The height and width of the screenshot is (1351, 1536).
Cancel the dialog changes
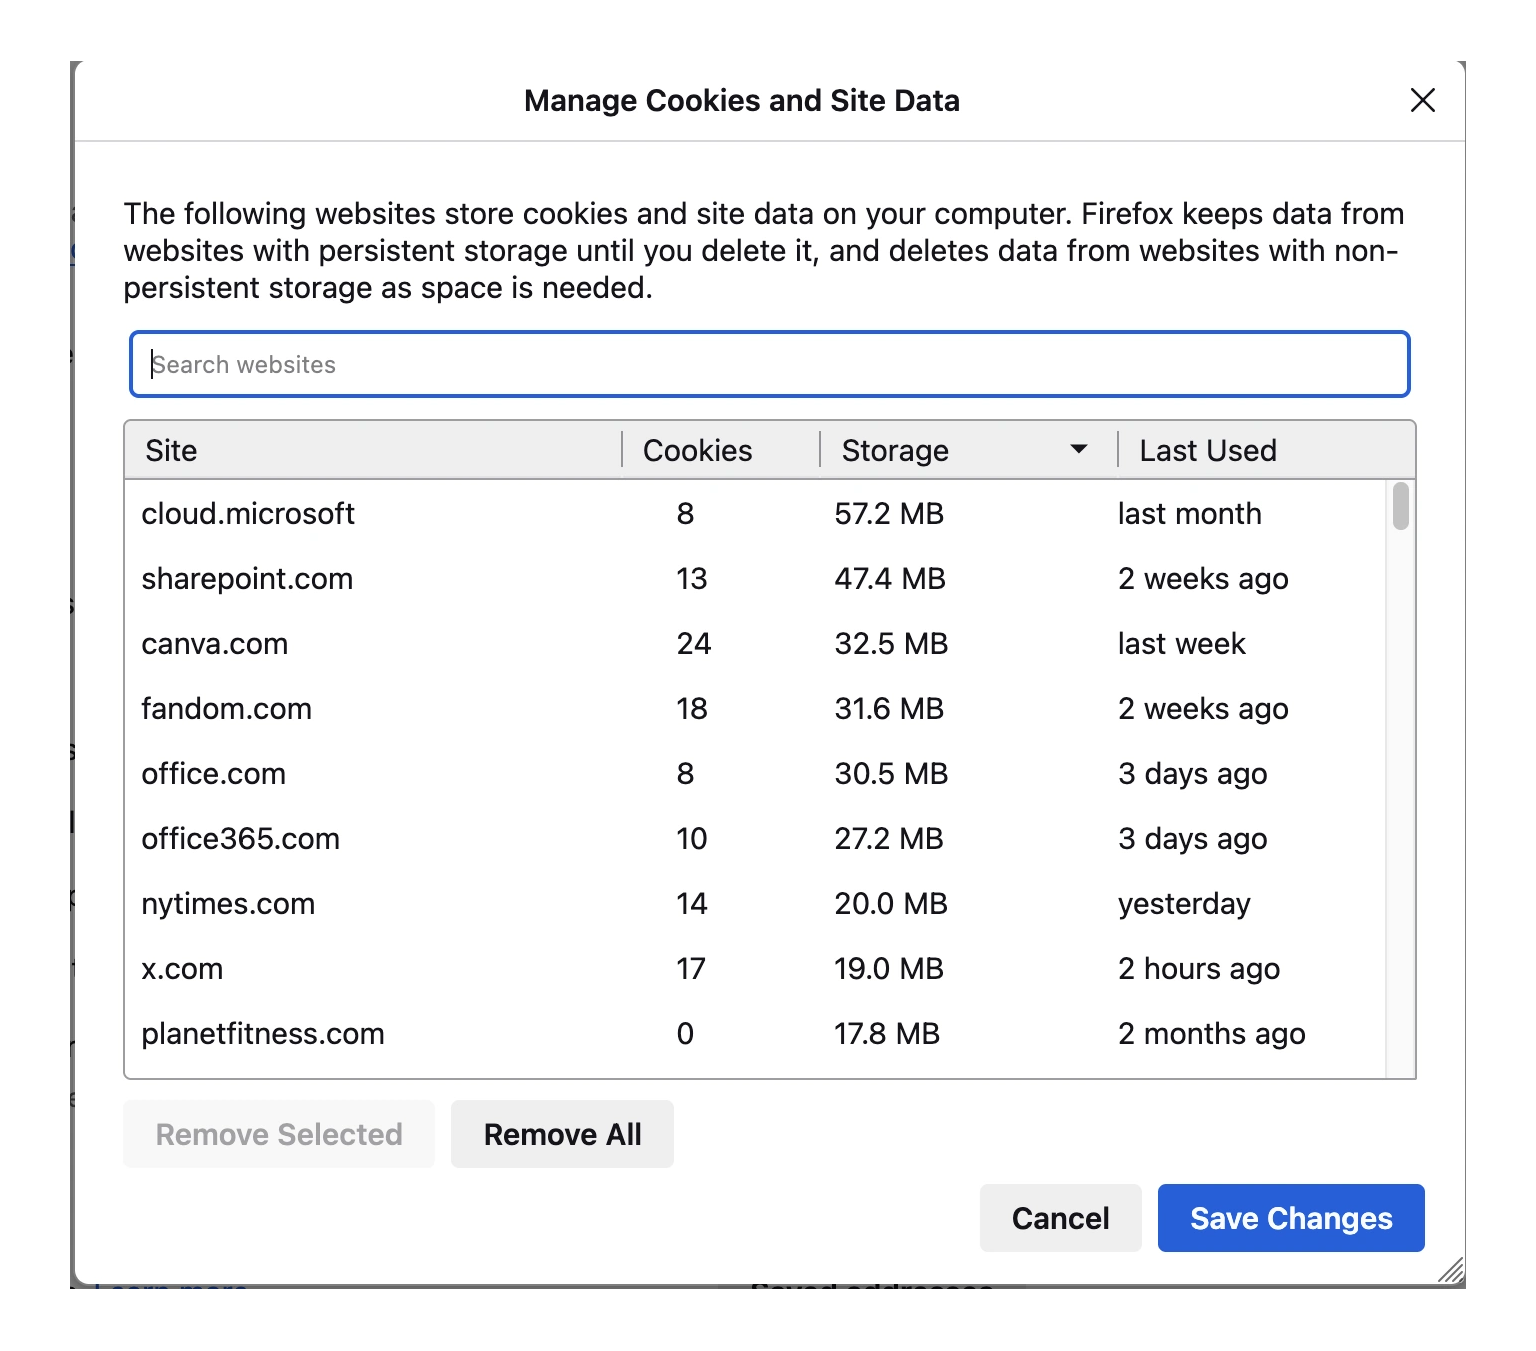1060,1218
